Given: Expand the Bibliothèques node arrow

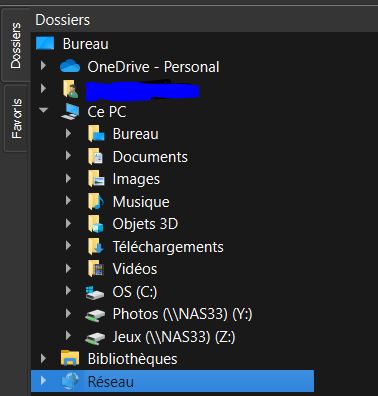Looking at the screenshot, I should pyautogui.click(x=43, y=358).
